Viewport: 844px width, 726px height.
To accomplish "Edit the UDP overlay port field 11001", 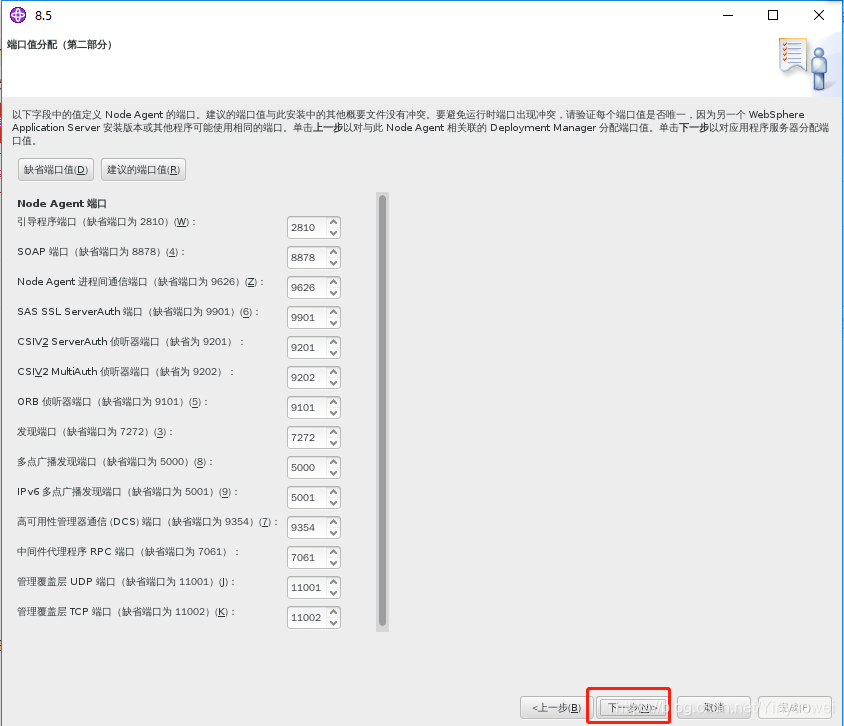I will coord(307,588).
